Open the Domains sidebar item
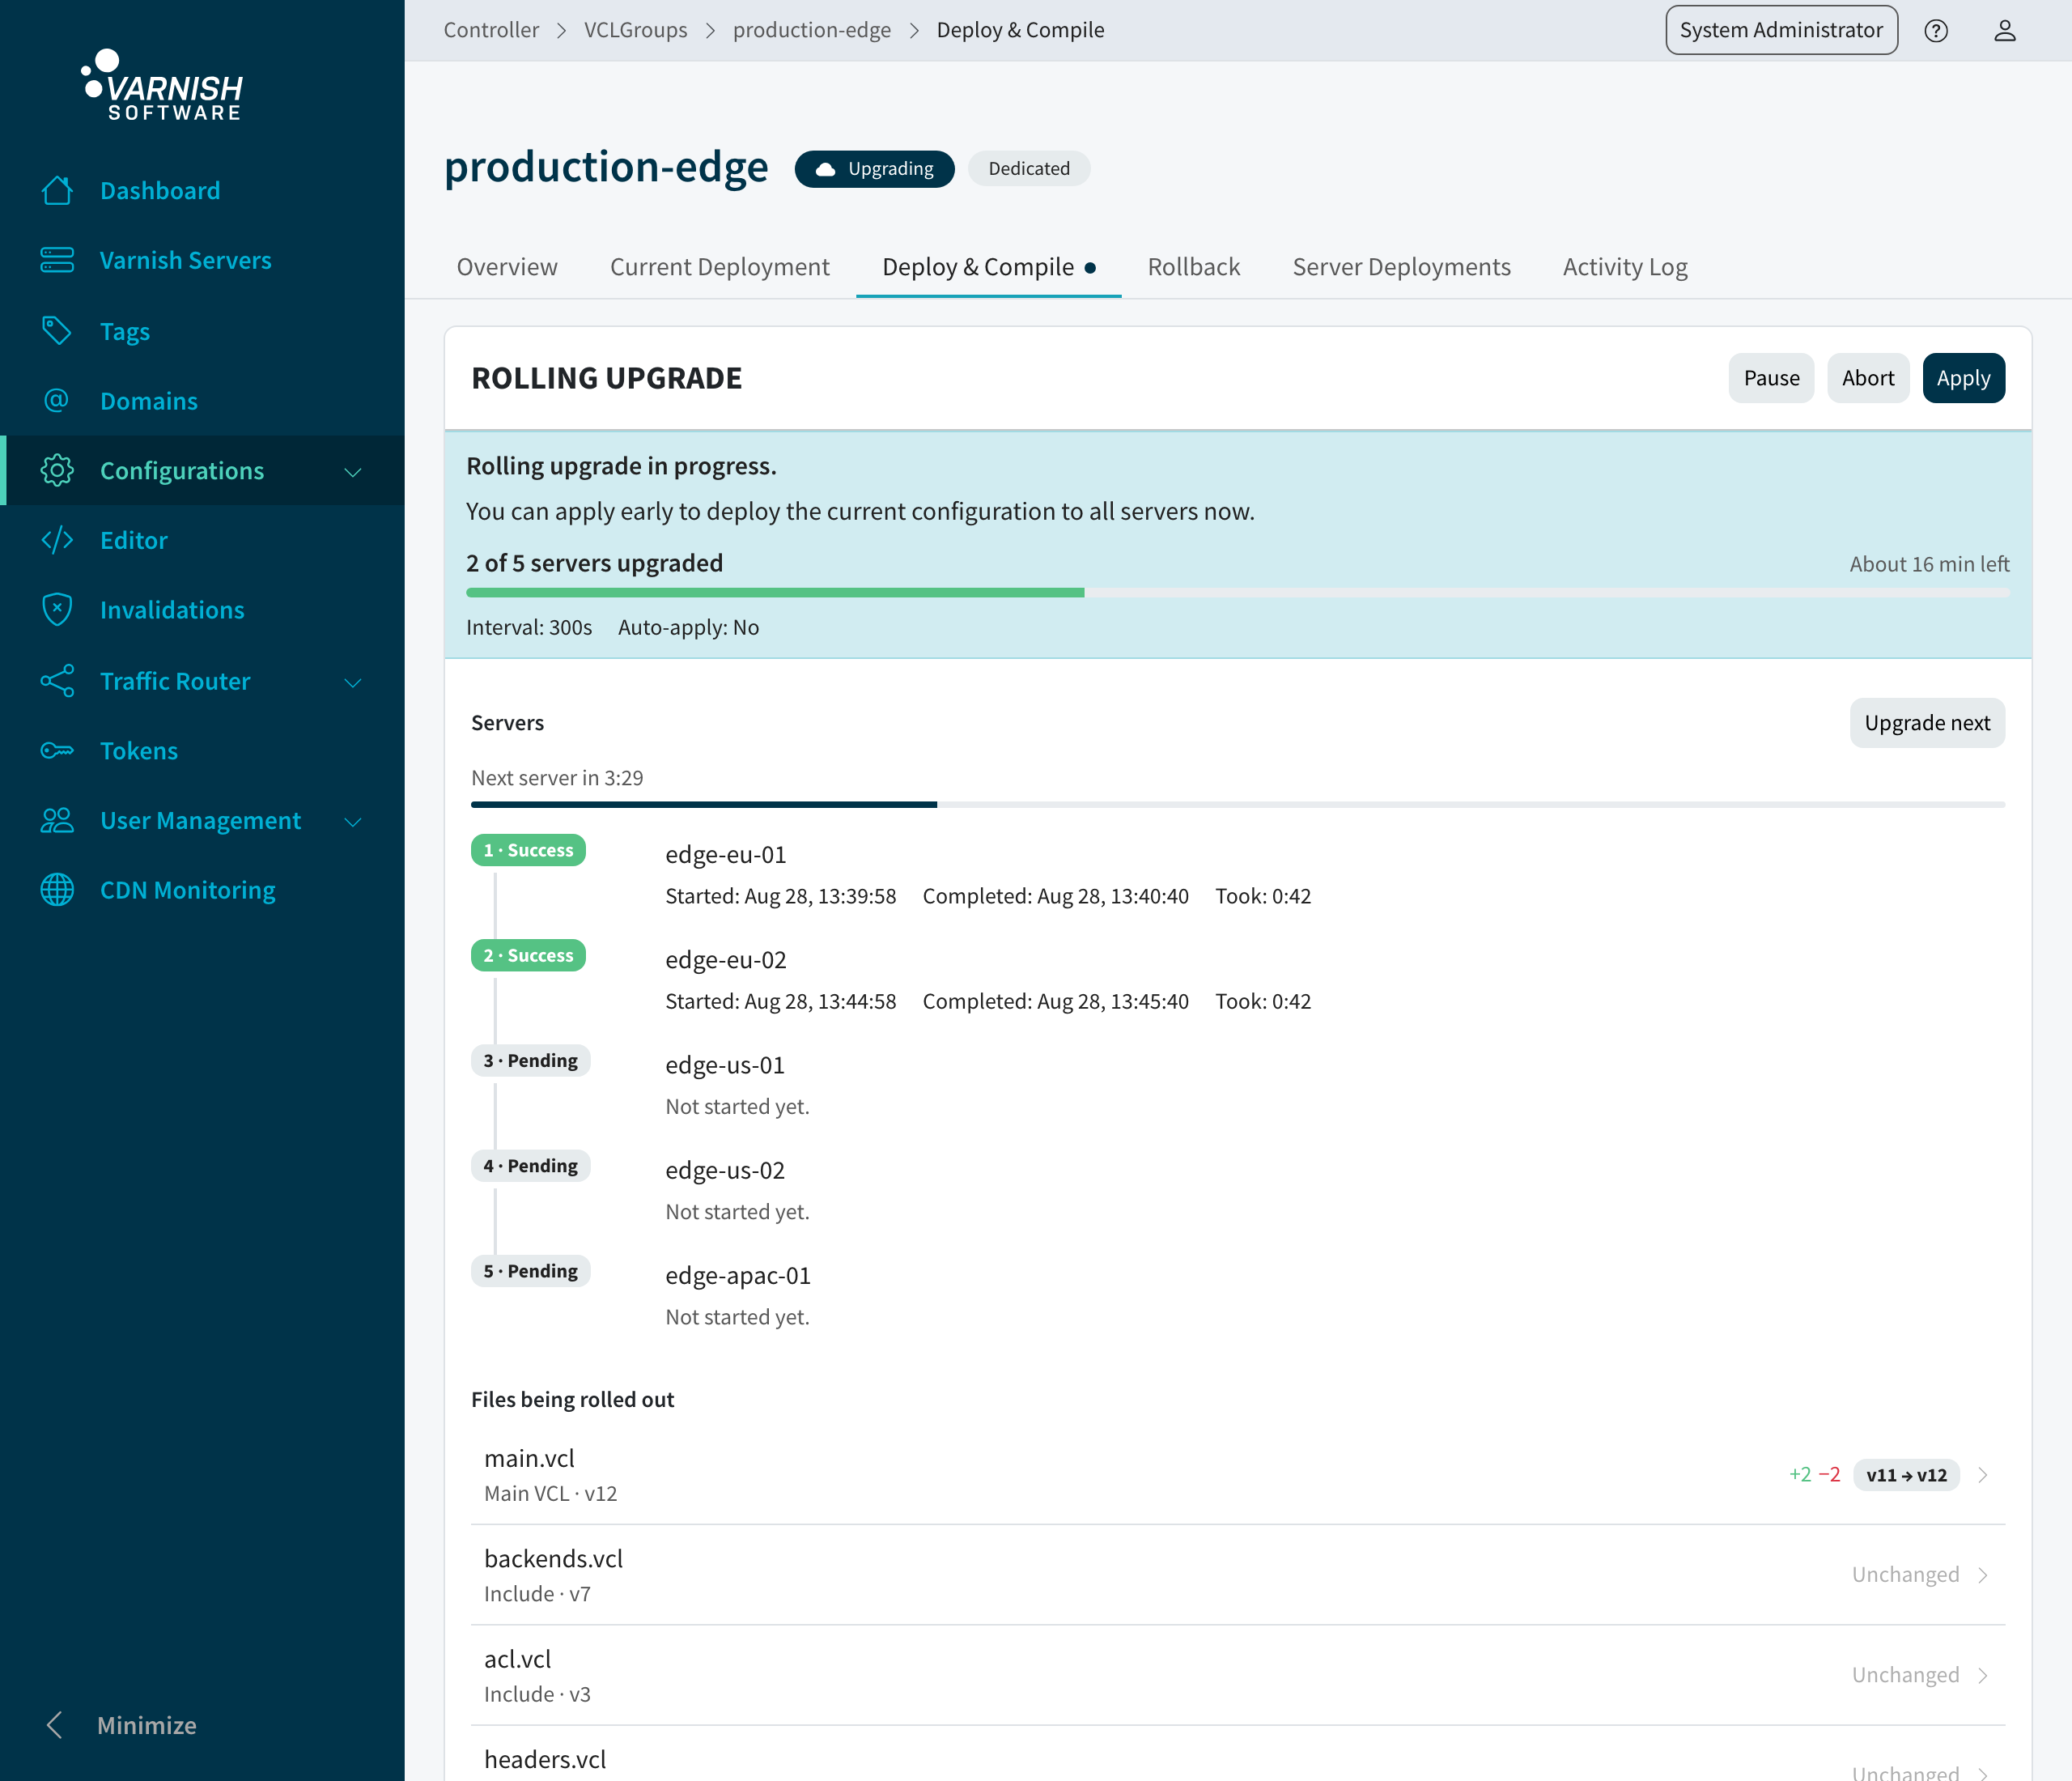 point(202,400)
